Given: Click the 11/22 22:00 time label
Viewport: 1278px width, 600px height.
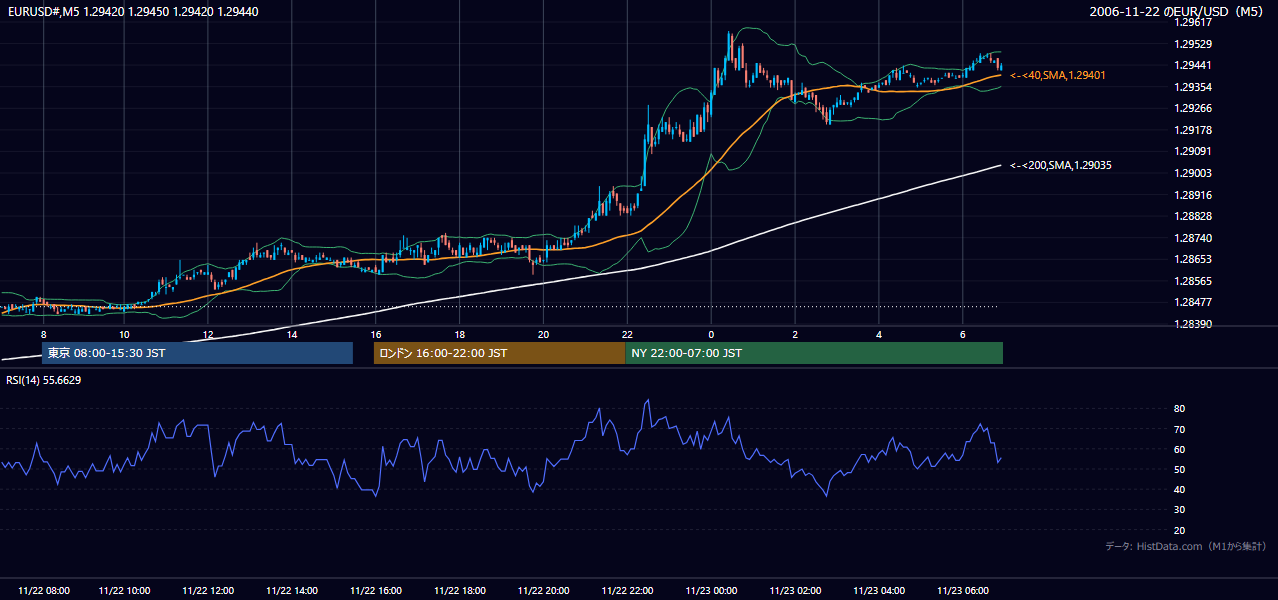Looking at the screenshot, I should (x=628, y=591).
